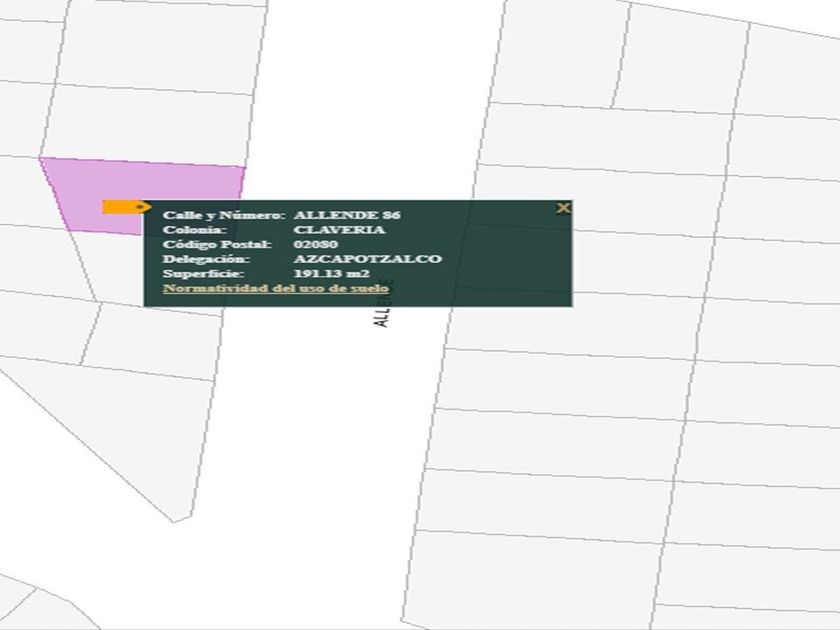
Task: Close the parcel info popup with X
Action: 563,208
